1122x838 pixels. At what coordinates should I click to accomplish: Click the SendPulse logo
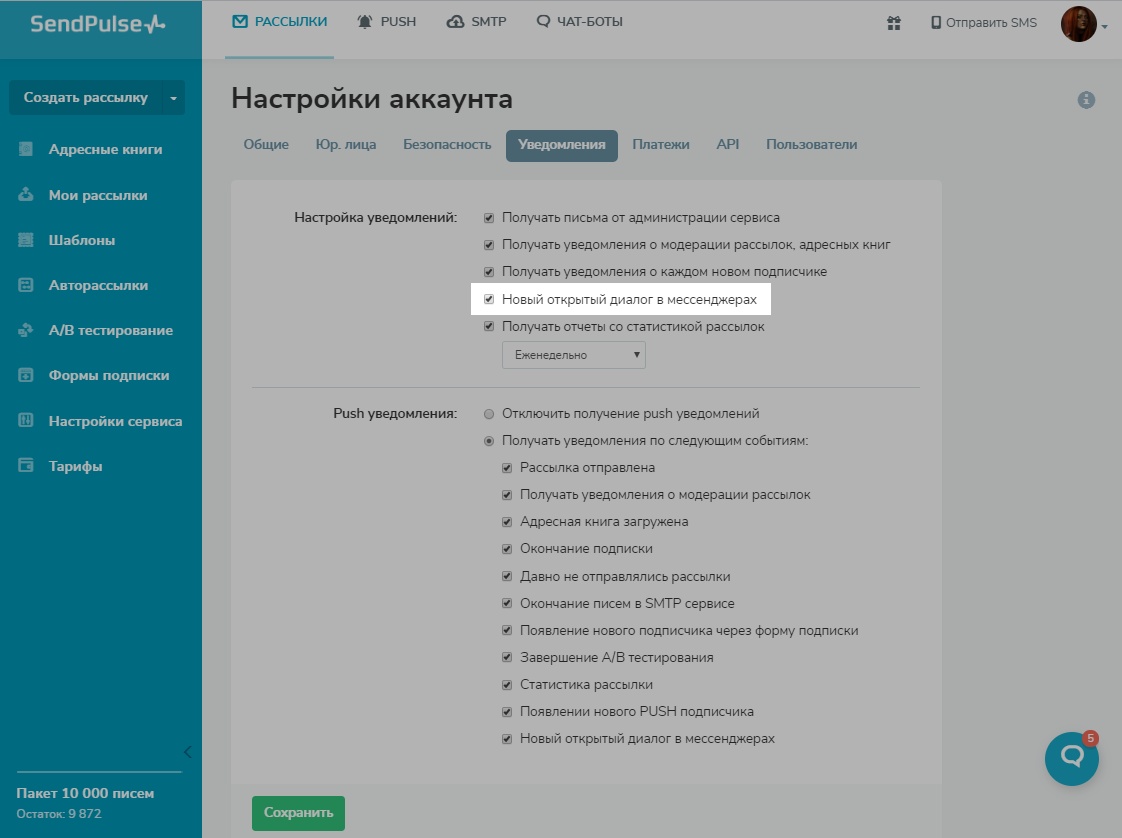[97, 24]
